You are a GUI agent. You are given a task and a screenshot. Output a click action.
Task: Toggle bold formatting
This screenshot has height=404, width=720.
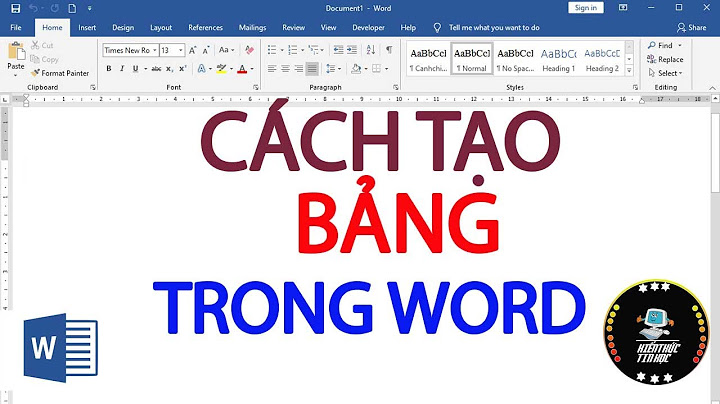tap(109, 69)
